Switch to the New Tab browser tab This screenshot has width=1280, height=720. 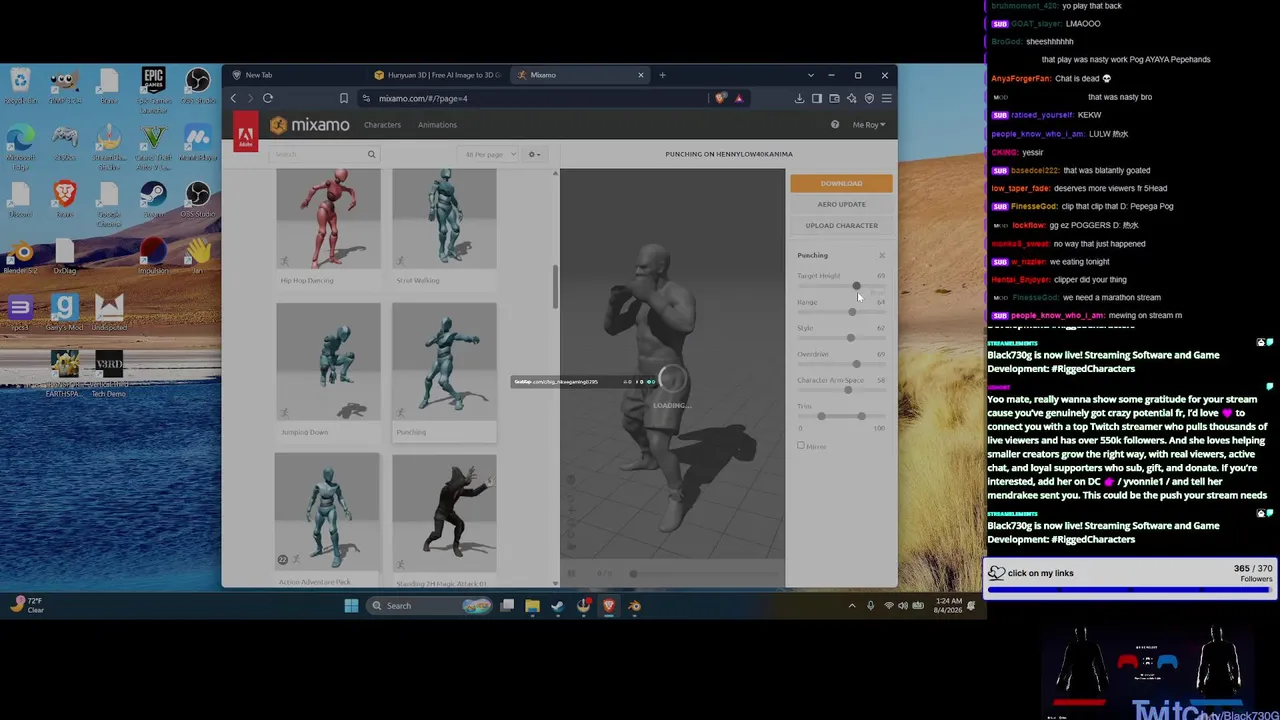(258, 75)
